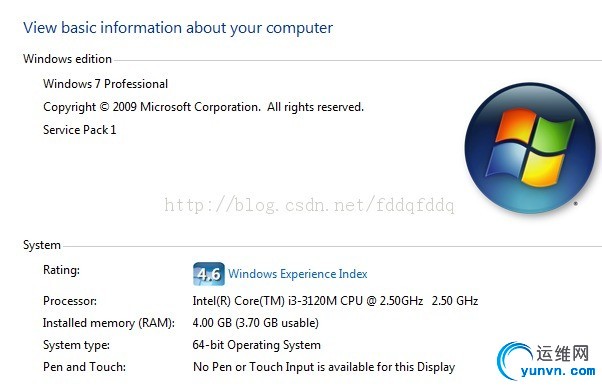Select the Windows 7 Professional text
This screenshot has height=388, width=602.
tap(105, 84)
